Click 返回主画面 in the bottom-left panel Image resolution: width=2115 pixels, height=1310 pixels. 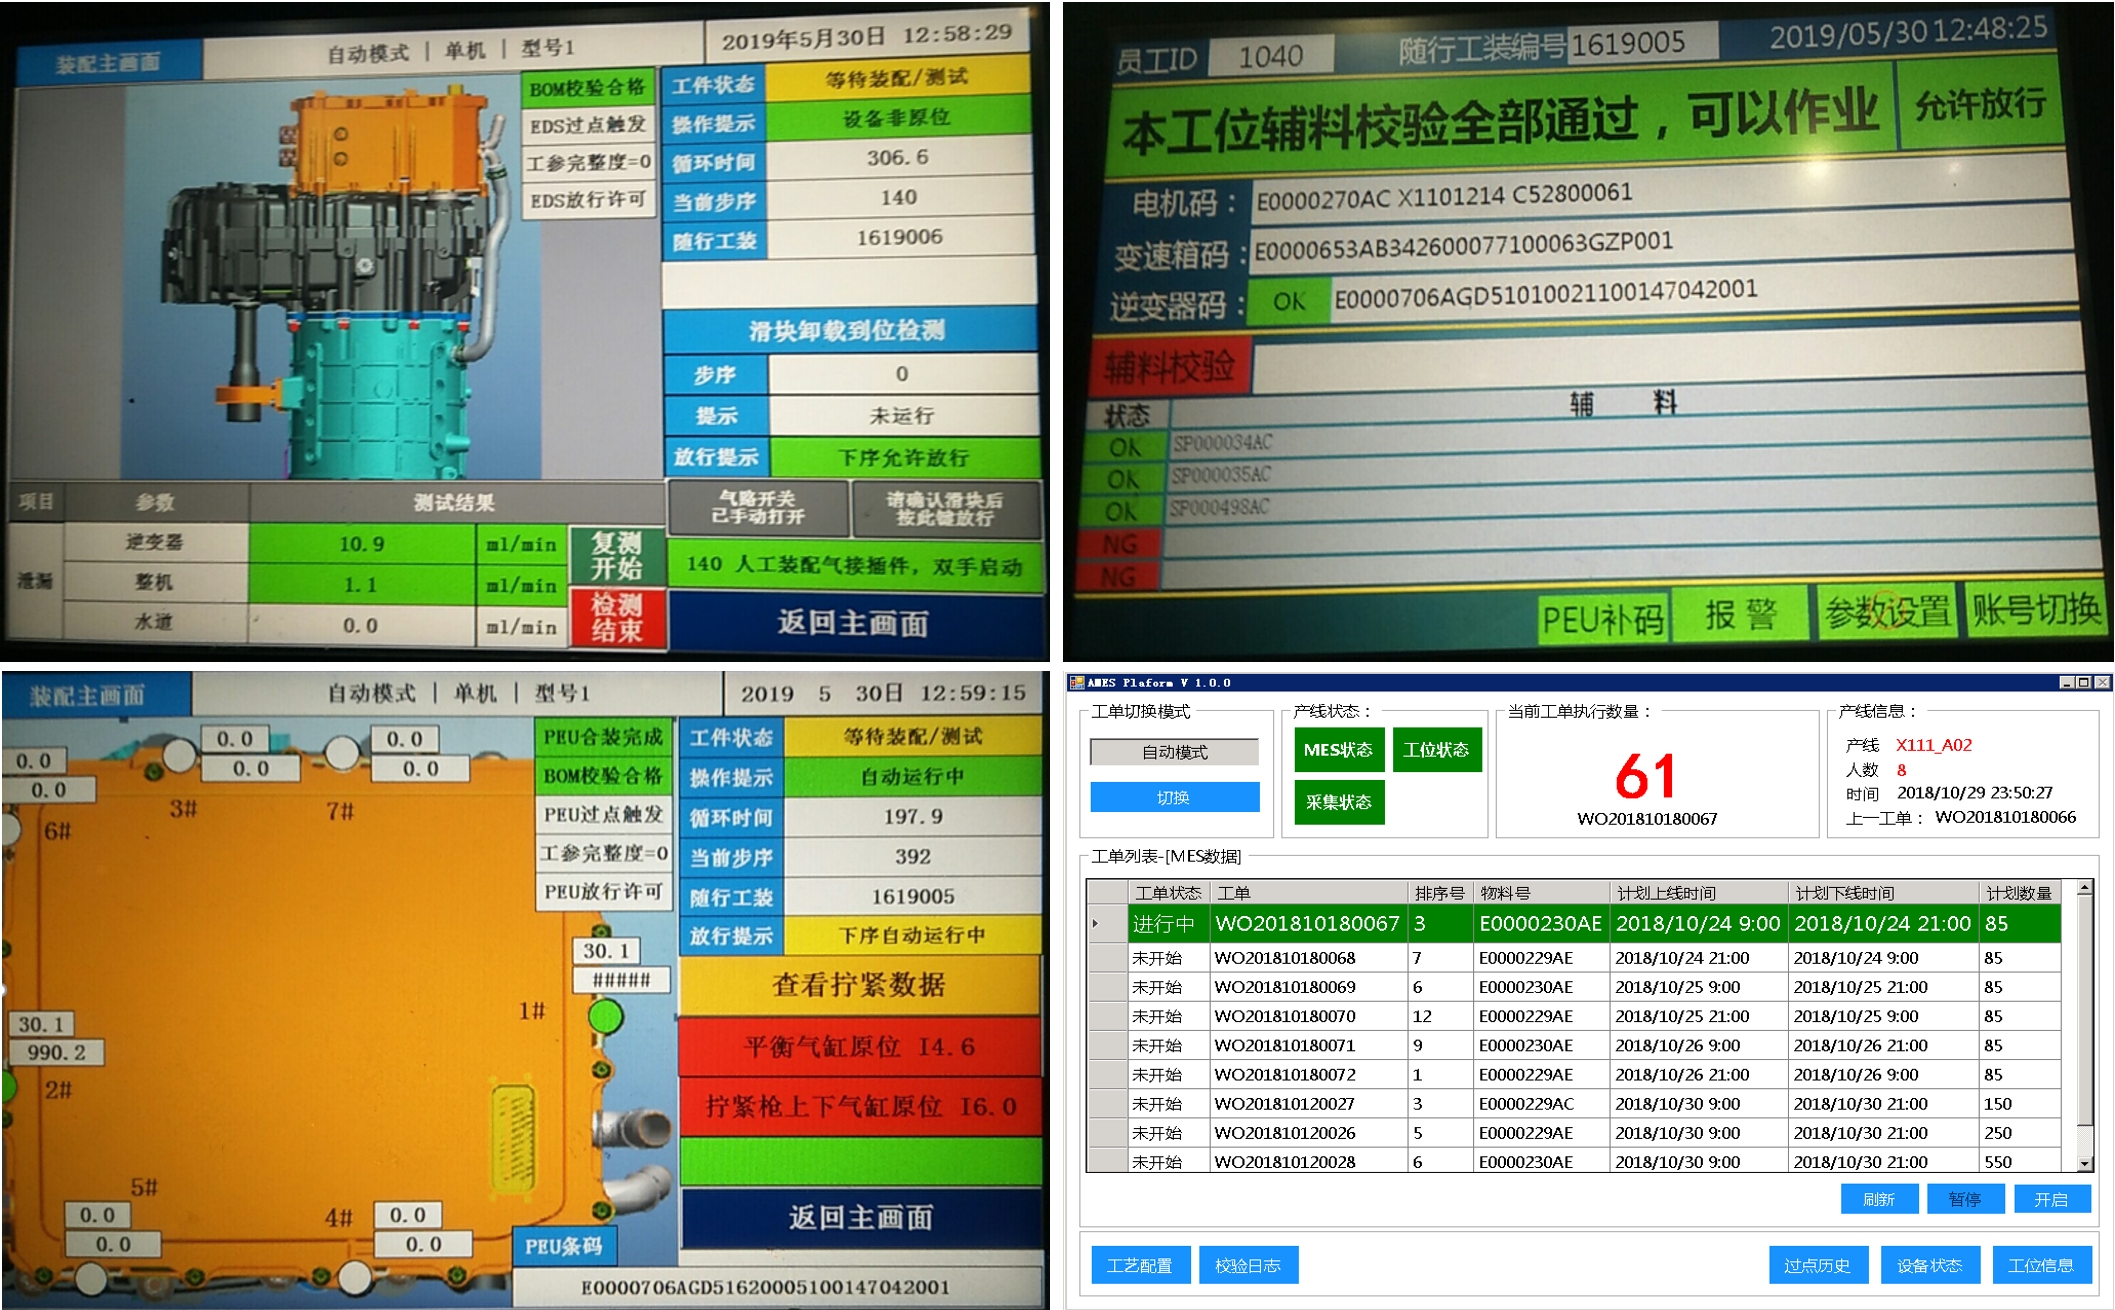pyautogui.click(x=859, y=1217)
